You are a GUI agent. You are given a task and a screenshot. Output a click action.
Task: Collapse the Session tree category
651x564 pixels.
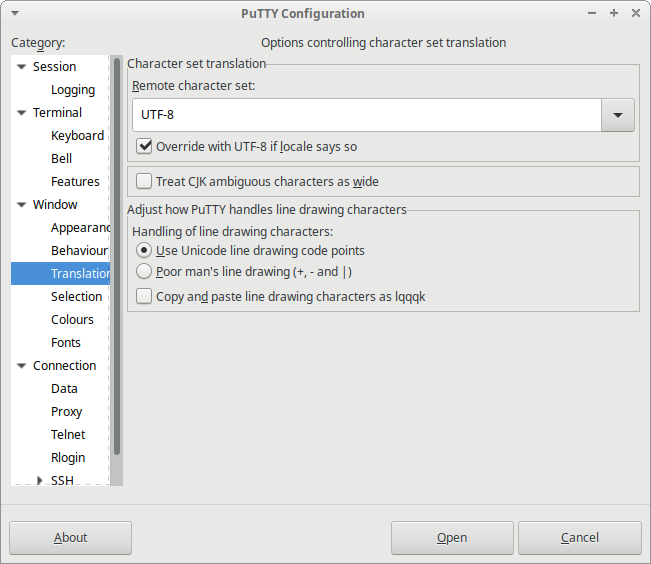tap(22, 67)
